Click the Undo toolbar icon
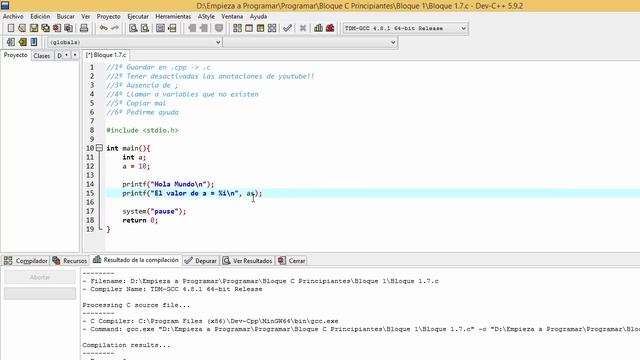The width and height of the screenshot is (640, 360). tap(104, 28)
